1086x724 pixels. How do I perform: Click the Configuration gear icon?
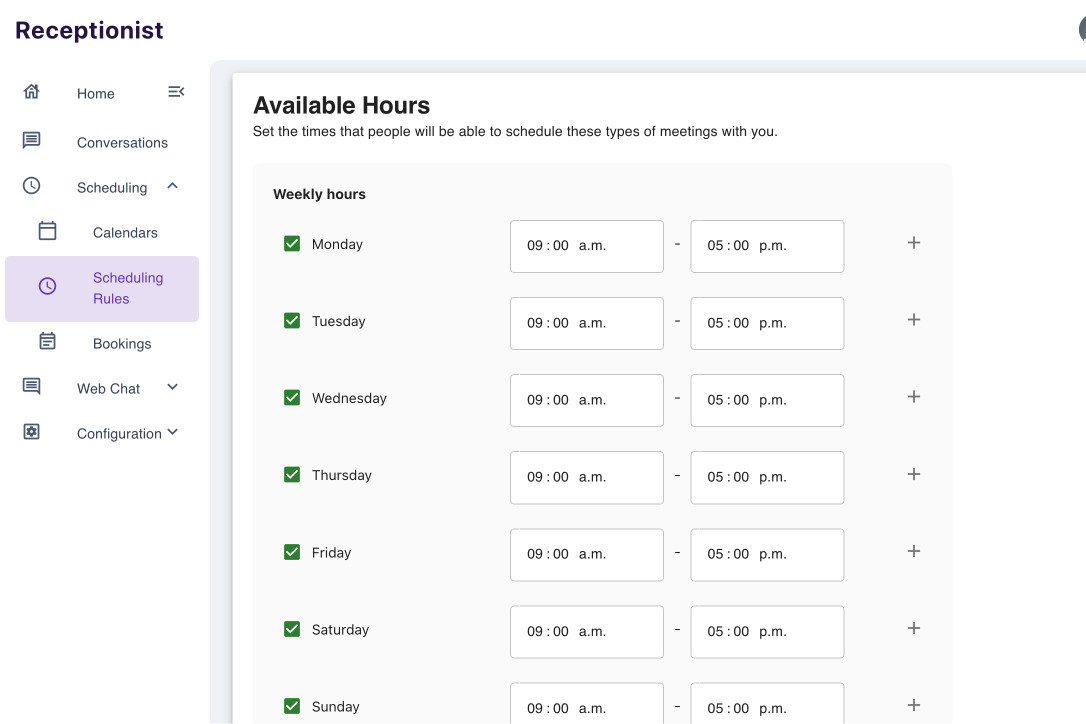click(31, 430)
